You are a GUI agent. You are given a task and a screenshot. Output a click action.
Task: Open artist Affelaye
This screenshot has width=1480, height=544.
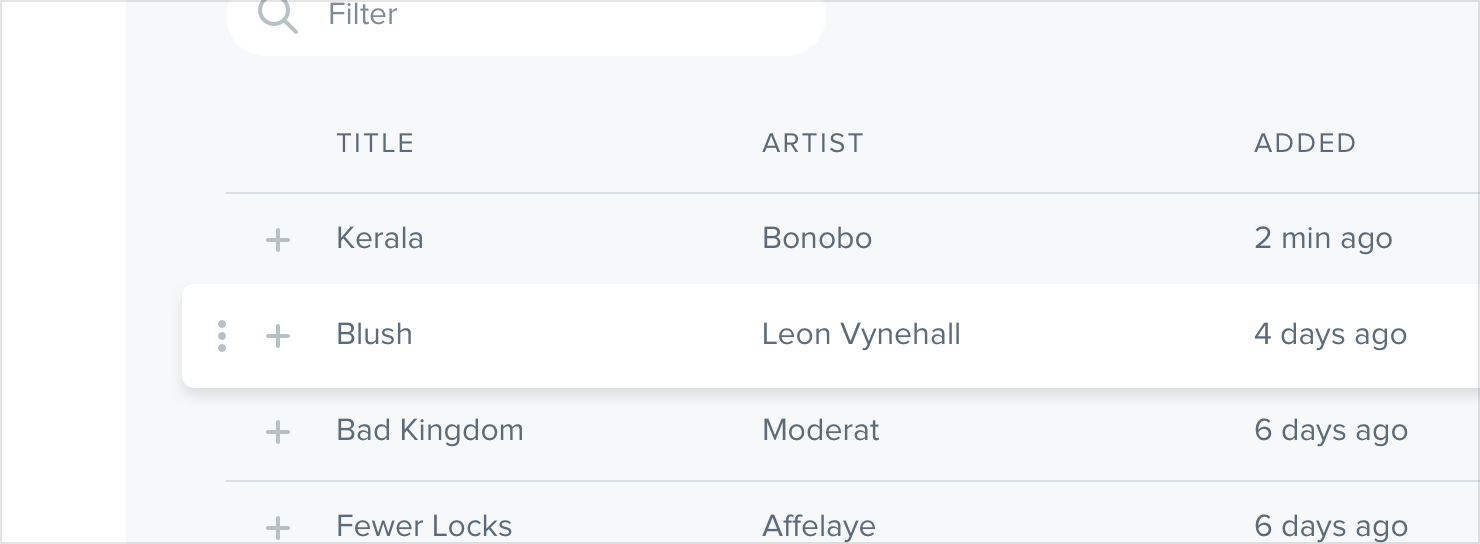pos(819,526)
